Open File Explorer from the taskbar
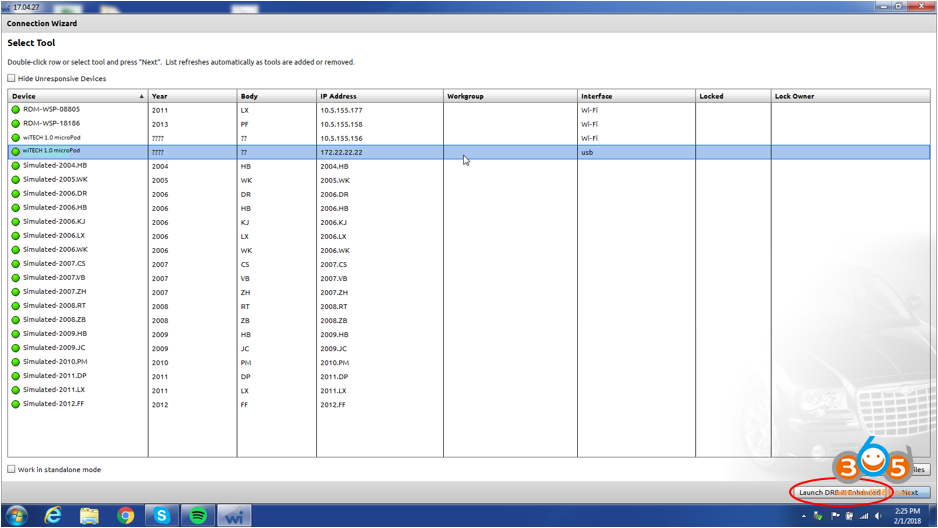This screenshot has width=938, height=528. coord(89,515)
